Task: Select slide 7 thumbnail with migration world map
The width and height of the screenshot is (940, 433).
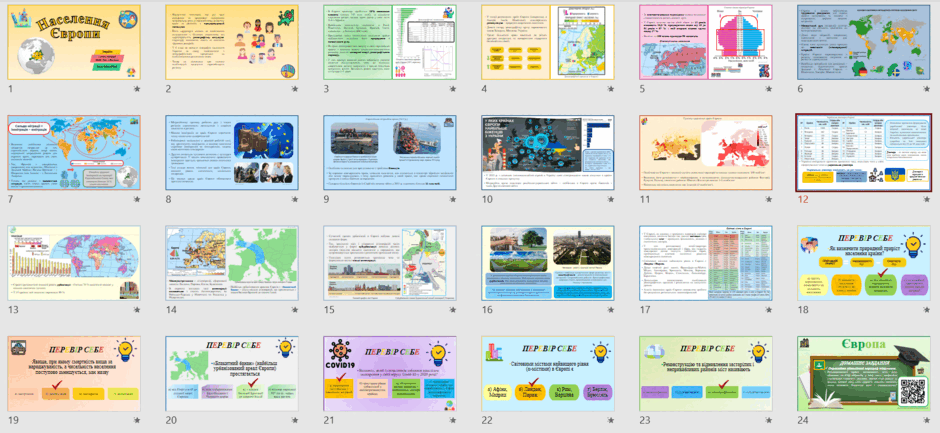Action: 74,153
